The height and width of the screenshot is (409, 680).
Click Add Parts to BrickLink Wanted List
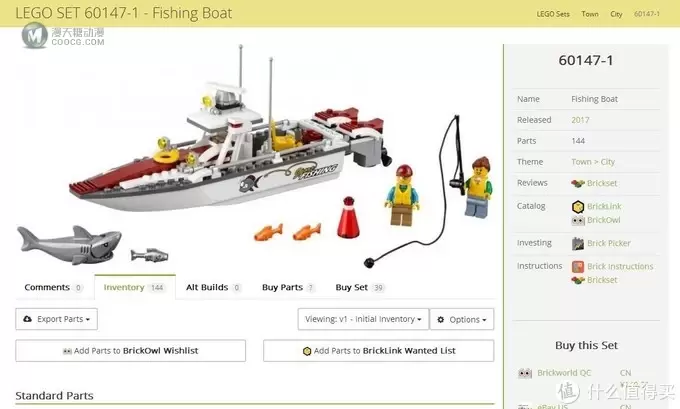tap(379, 350)
